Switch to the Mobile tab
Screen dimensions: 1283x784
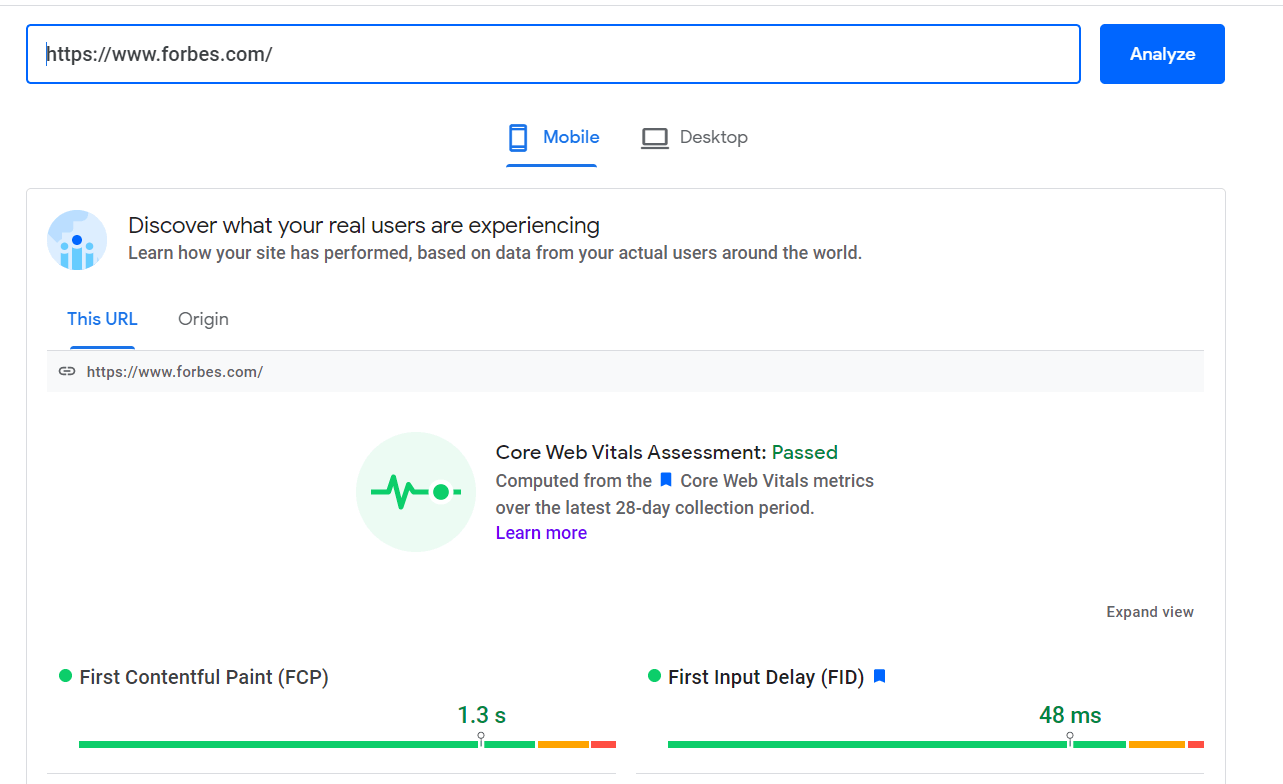552,138
